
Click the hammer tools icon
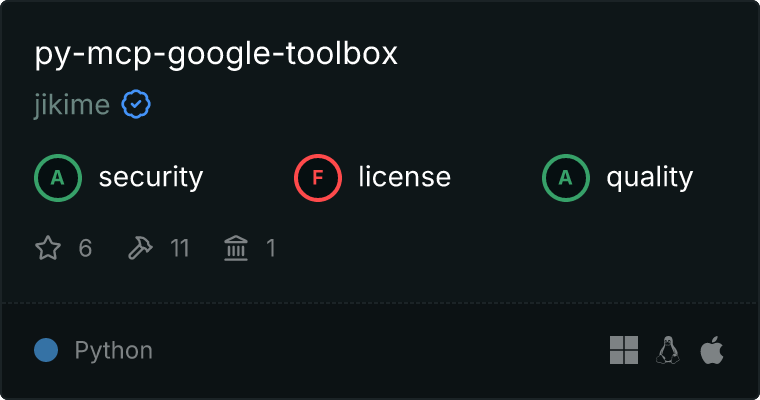(x=140, y=248)
